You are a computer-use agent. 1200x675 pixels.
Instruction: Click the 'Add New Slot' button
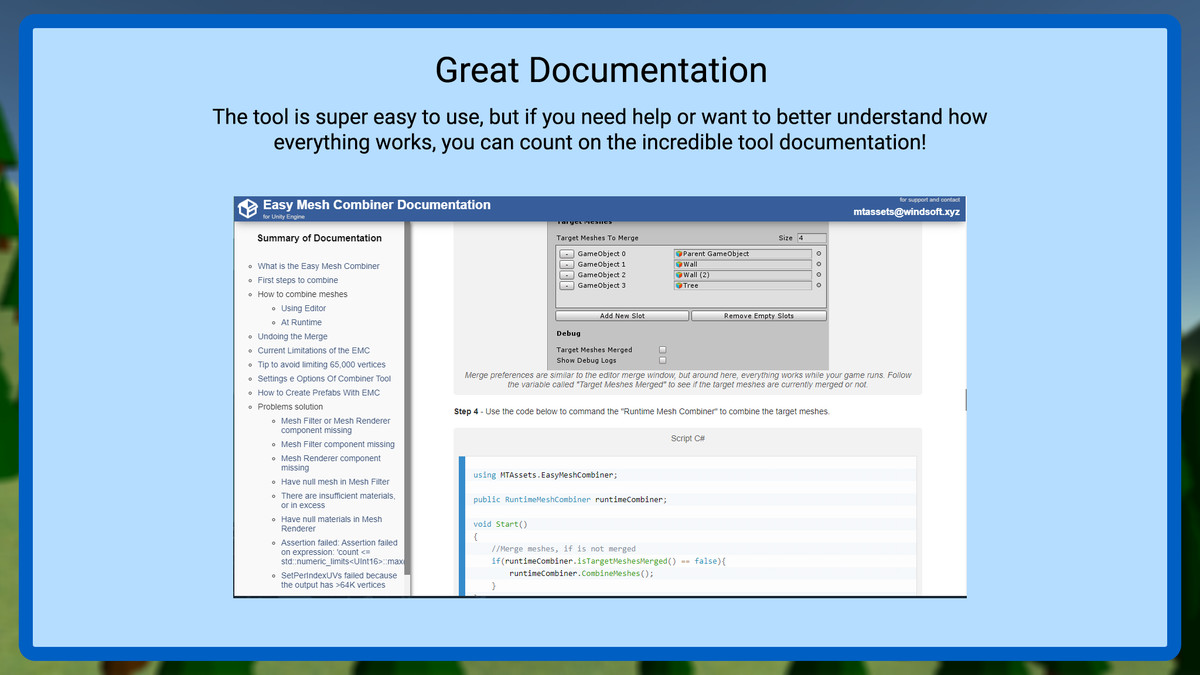[622, 316]
